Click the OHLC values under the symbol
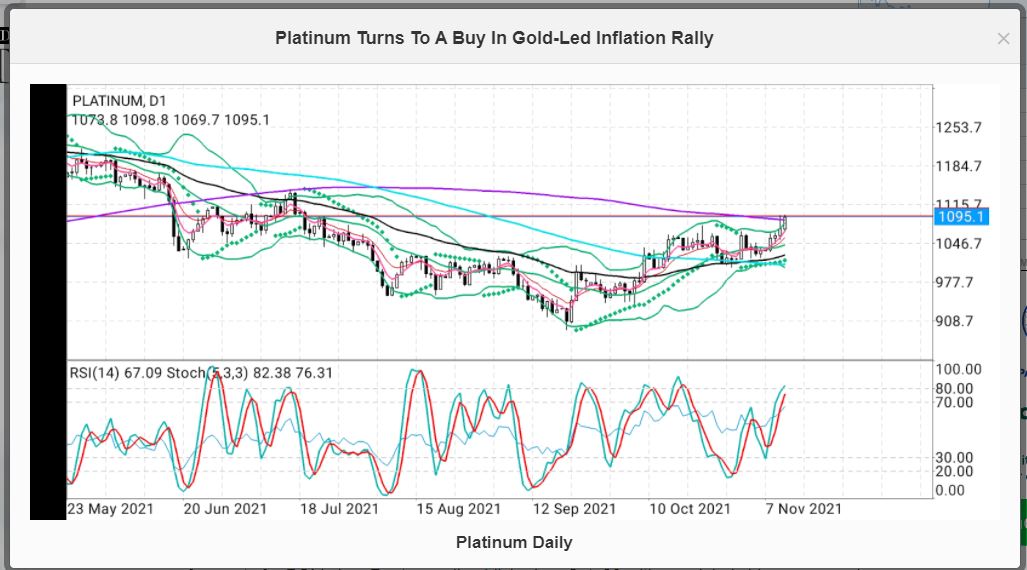Image resolution: width=1027 pixels, height=570 pixels. point(170,120)
